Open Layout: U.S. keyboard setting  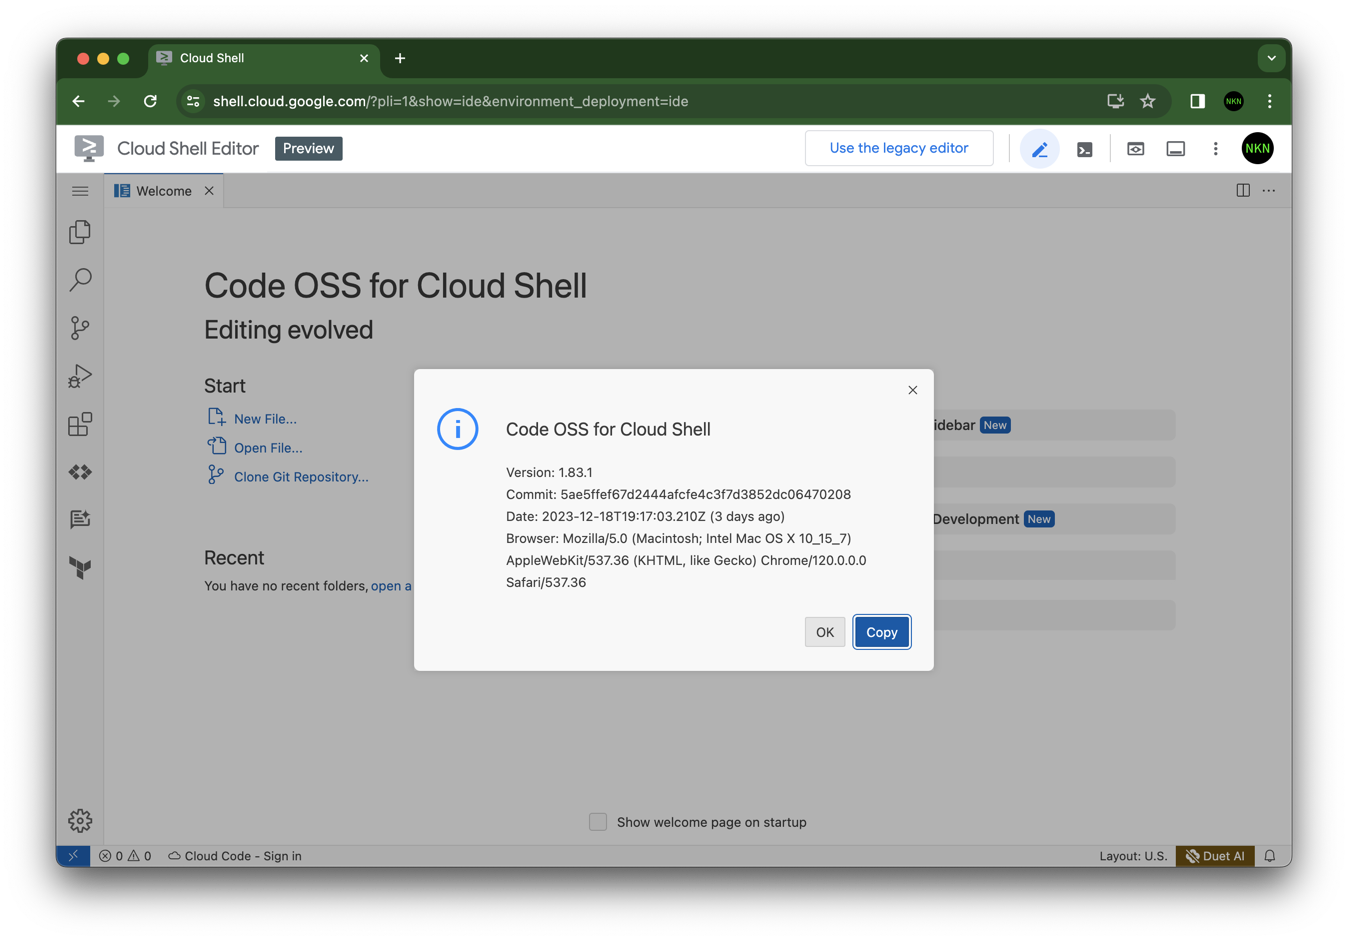[x=1133, y=856]
